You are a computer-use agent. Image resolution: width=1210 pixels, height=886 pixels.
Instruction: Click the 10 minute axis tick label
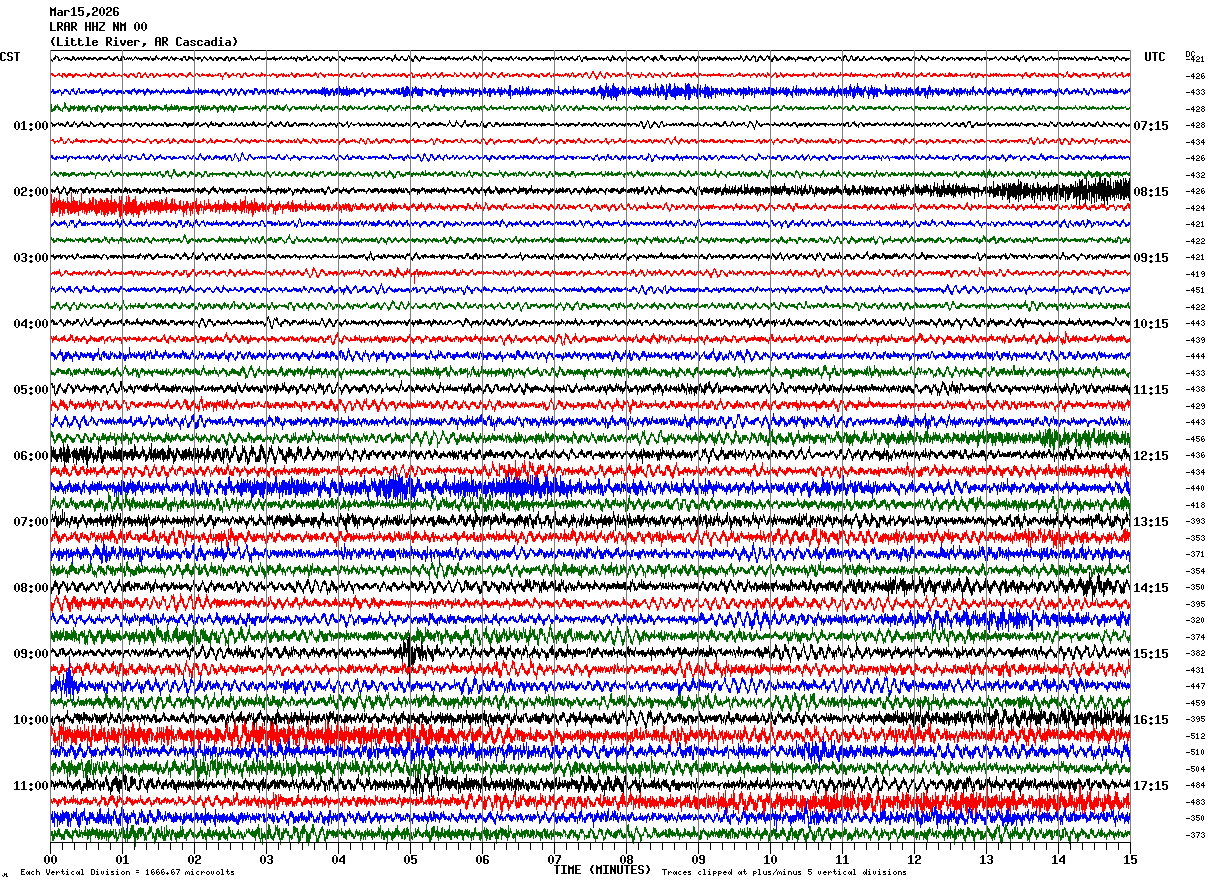click(771, 859)
